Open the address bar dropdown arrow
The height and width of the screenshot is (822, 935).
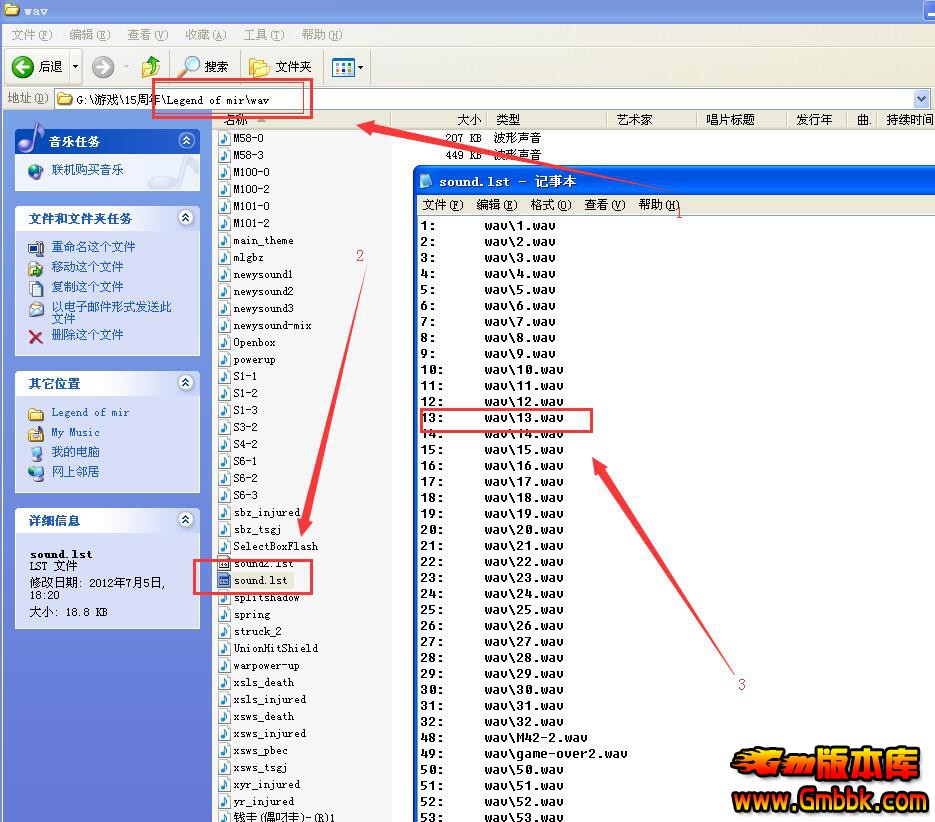coord(921,99)
